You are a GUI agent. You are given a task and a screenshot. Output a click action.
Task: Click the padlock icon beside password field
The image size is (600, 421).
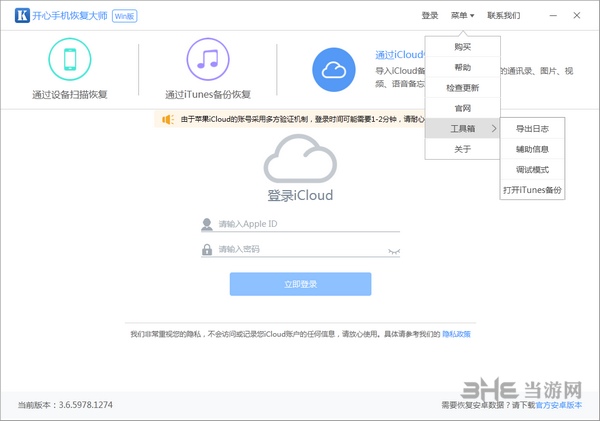tap(207, 250)
